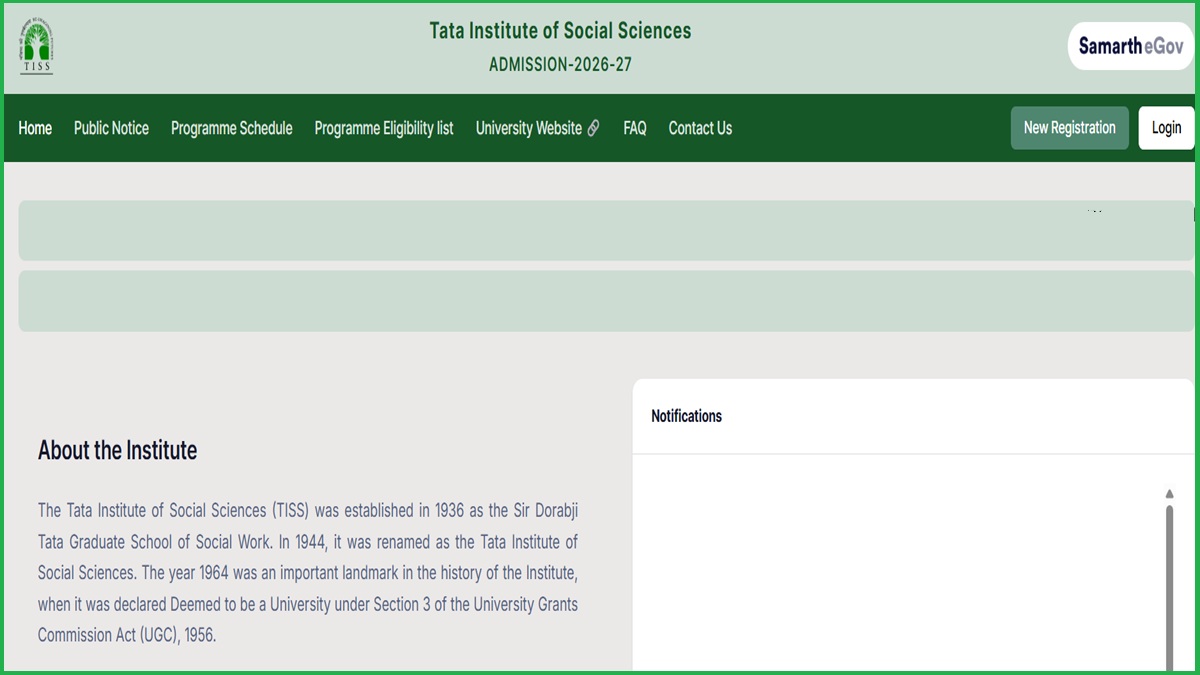This screenshot has width=1200, height=675.
Task: Visit the University Website link
Action: pyautogui.click(x=530, y=128)
